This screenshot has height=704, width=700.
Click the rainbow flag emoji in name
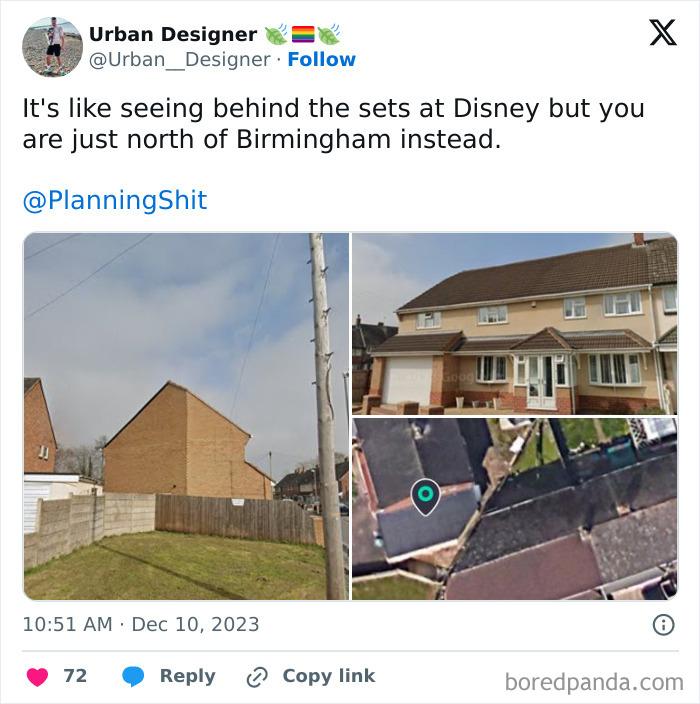[303, 34]
